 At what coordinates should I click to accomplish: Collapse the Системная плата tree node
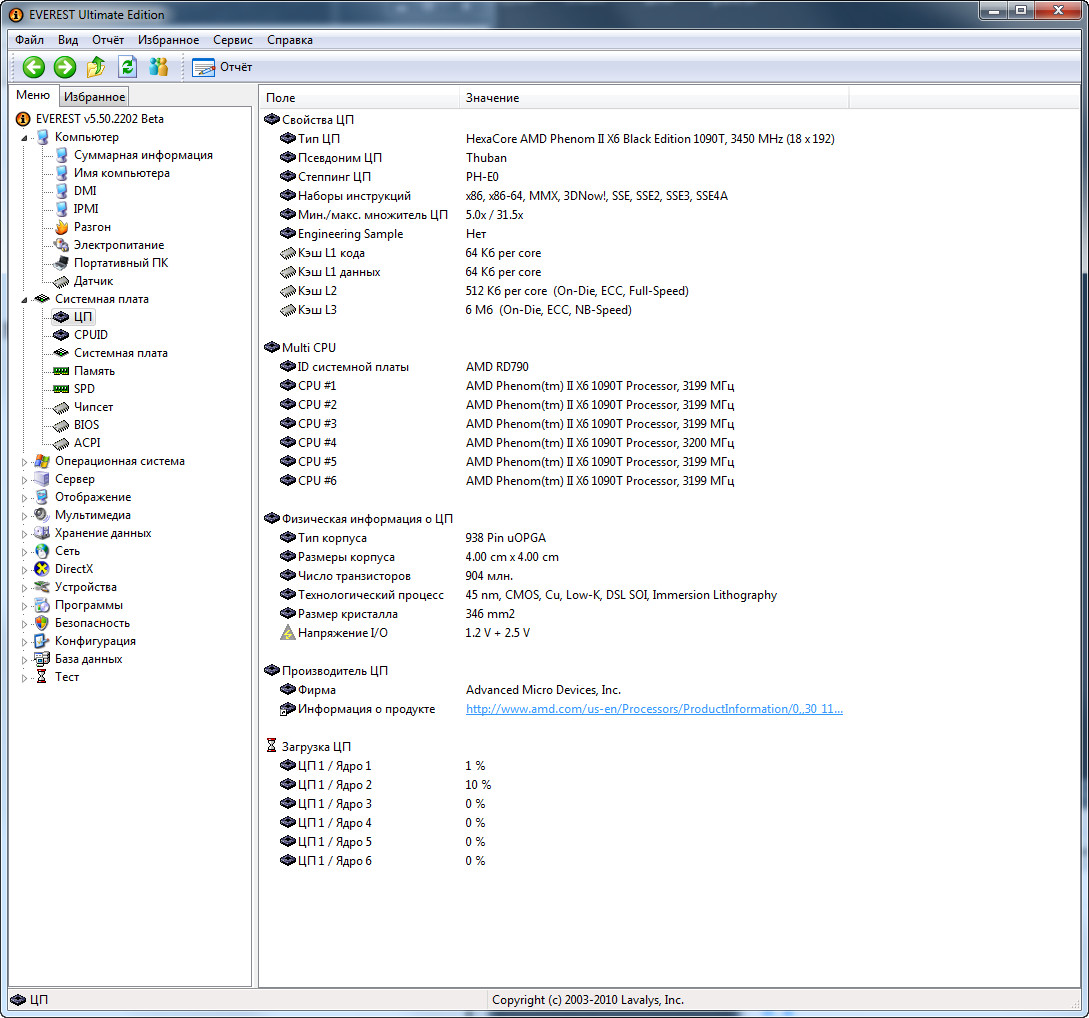point(24,300)
